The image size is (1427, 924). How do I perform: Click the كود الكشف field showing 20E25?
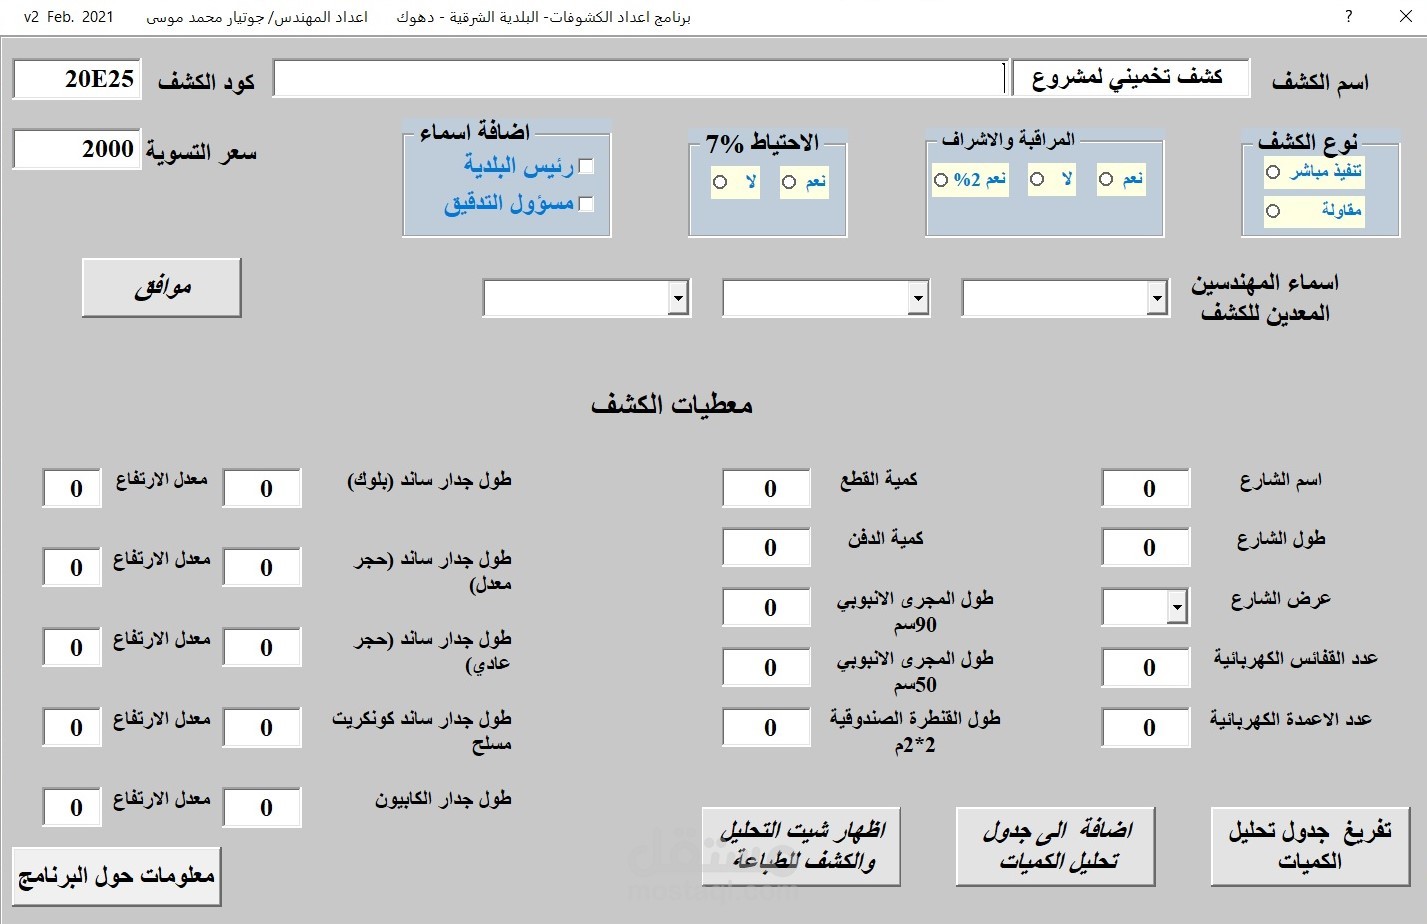click(x=77, y=79)
